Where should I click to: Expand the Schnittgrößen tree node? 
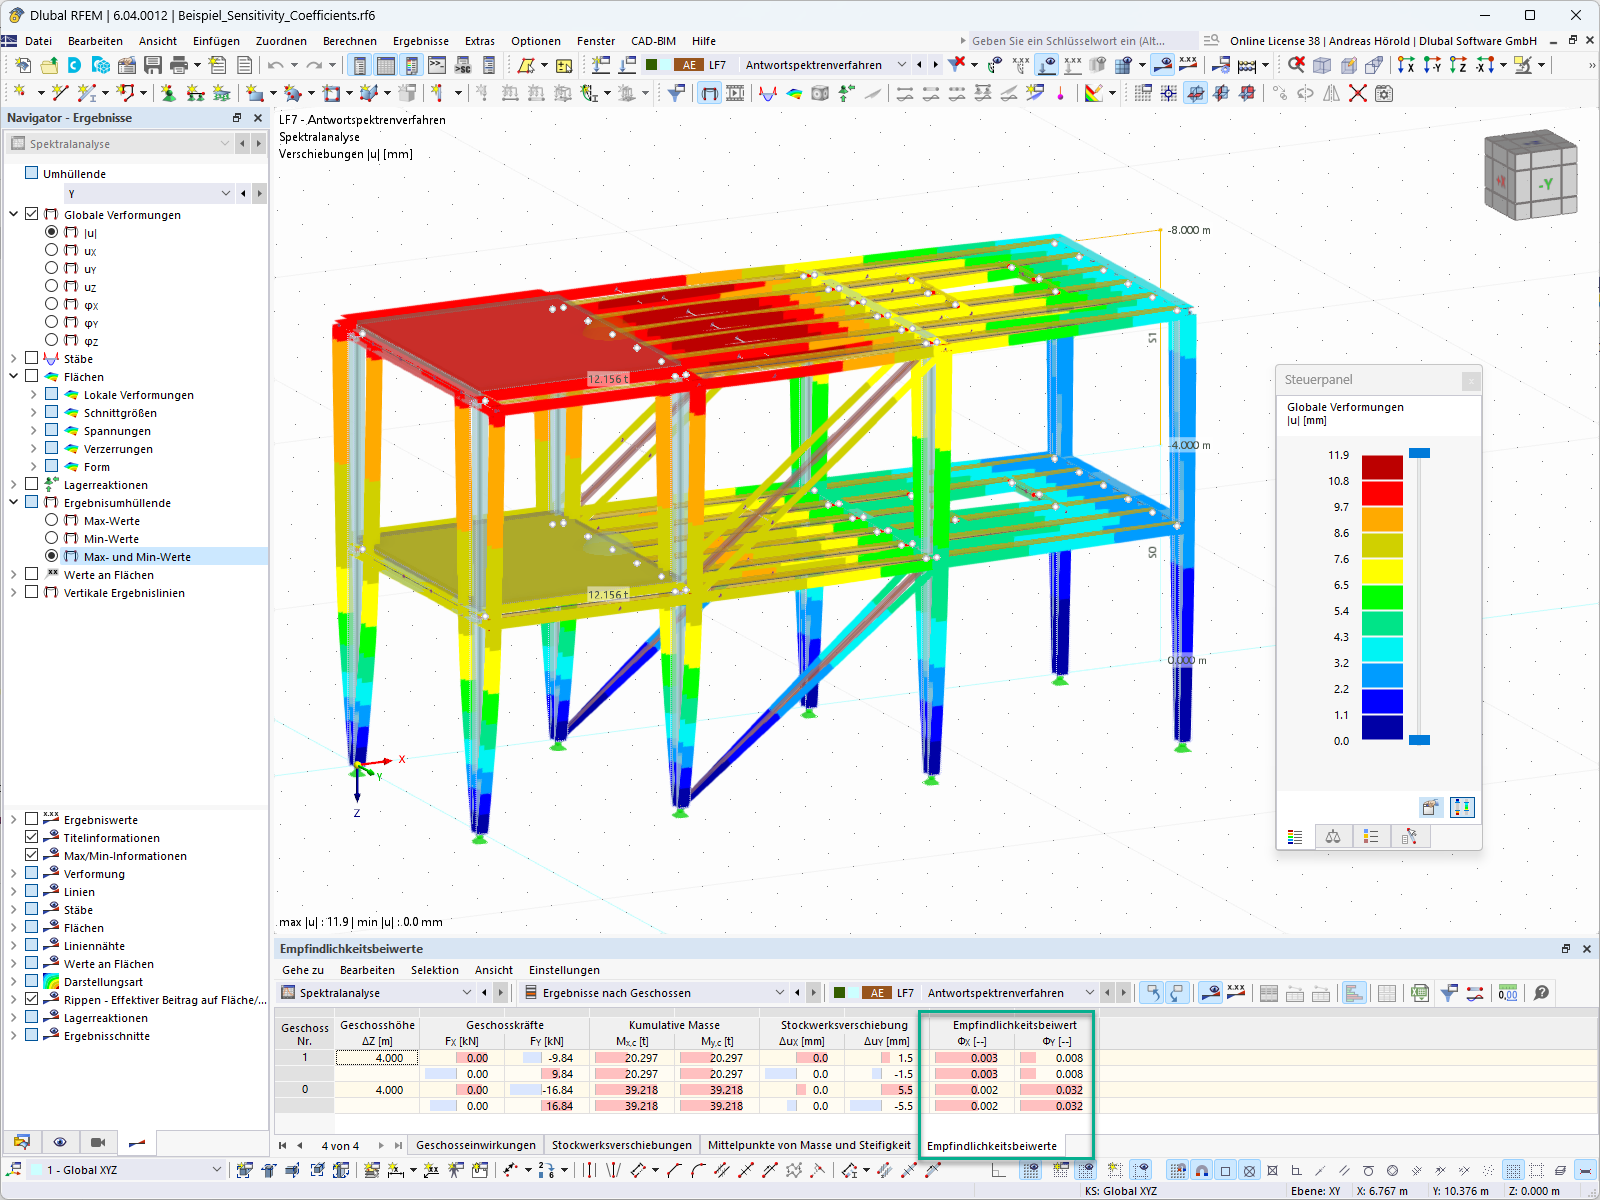[x=33, y=412]
